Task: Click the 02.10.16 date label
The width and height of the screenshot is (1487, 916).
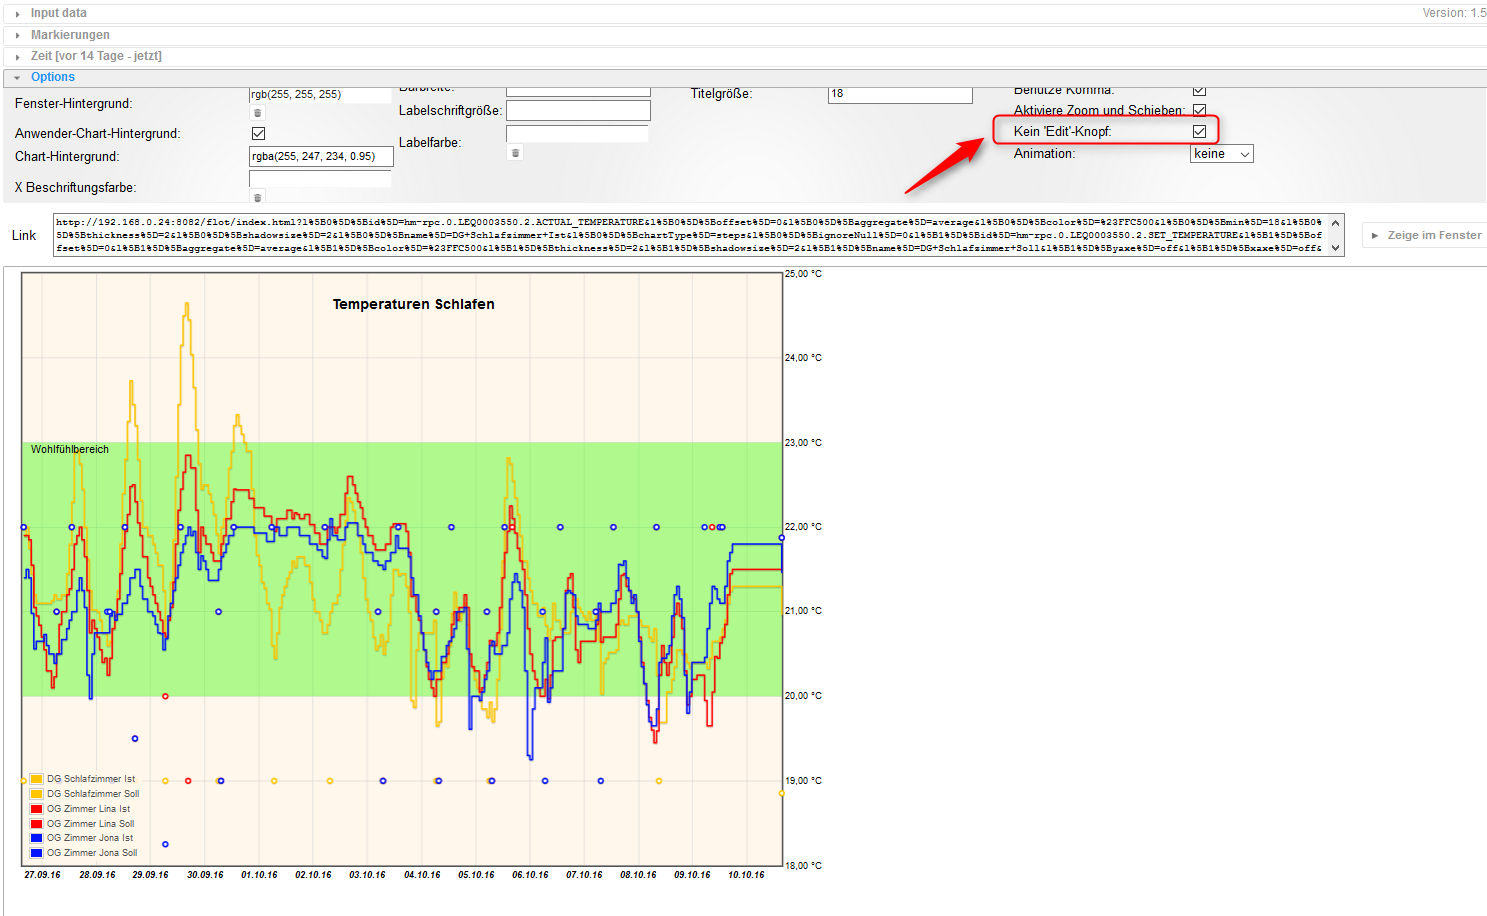Action: click(x=313, y=875)
